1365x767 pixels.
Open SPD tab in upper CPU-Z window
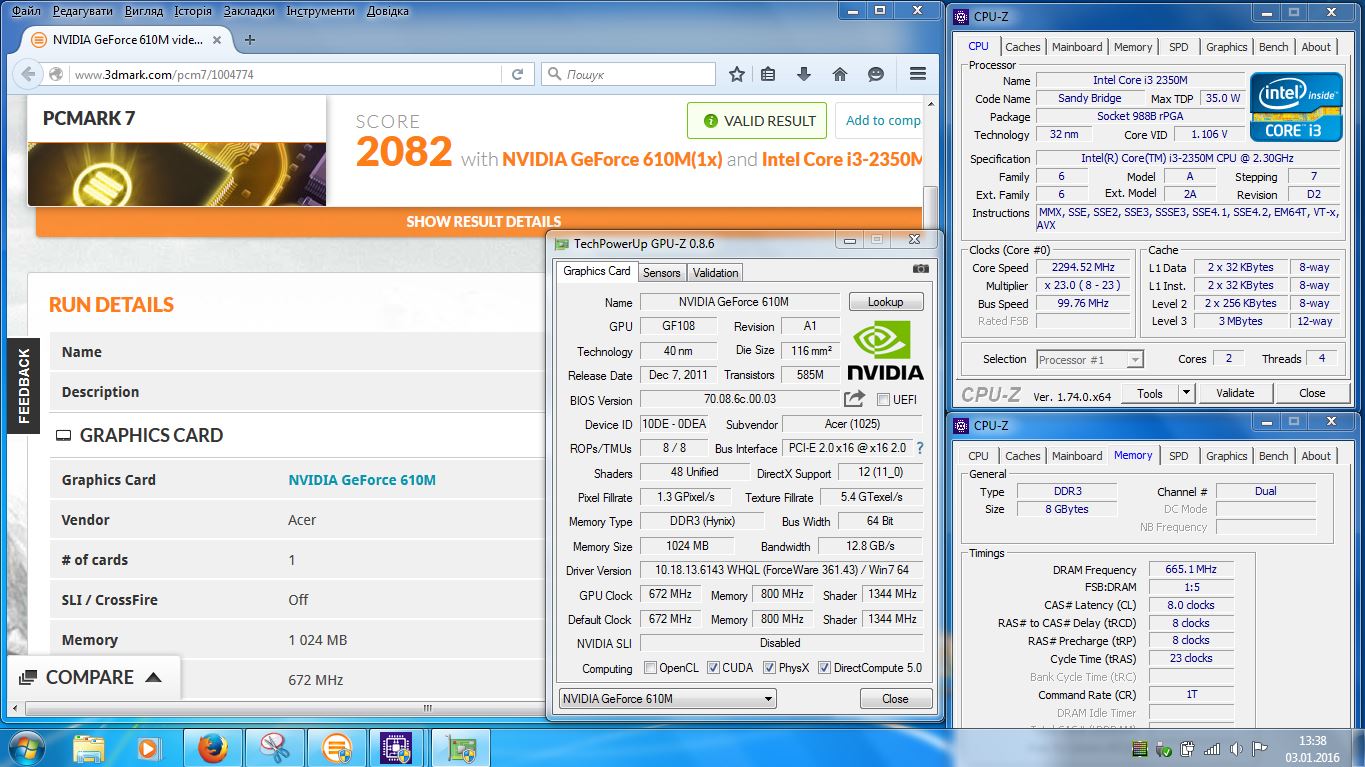1179,47
